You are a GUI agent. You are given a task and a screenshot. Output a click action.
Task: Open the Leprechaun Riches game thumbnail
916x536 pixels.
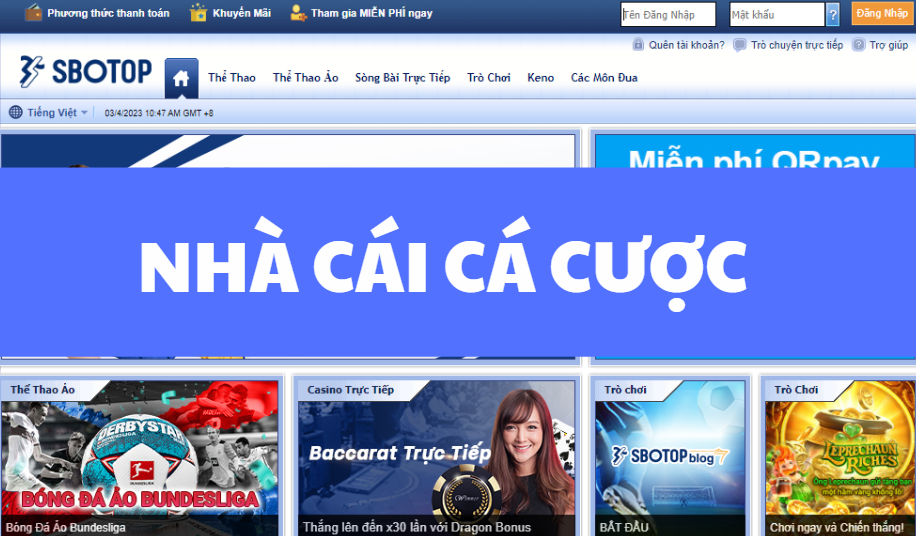[840, 458]
